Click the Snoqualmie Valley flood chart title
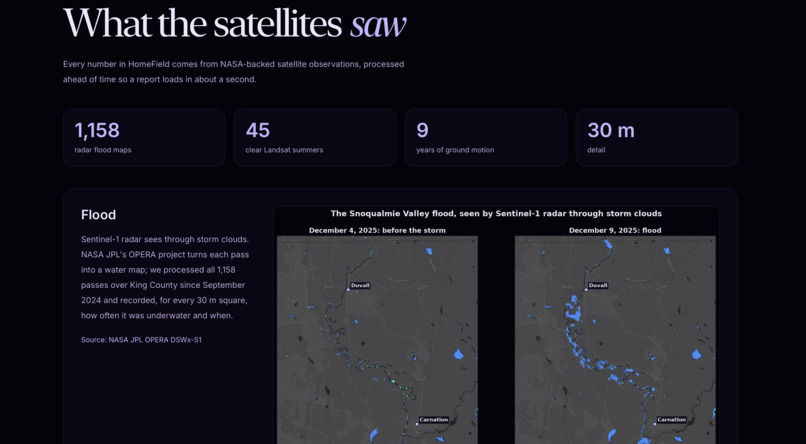The height and width of the screenshot is (444, 806). pyautogui.click(x=496, y=213)
